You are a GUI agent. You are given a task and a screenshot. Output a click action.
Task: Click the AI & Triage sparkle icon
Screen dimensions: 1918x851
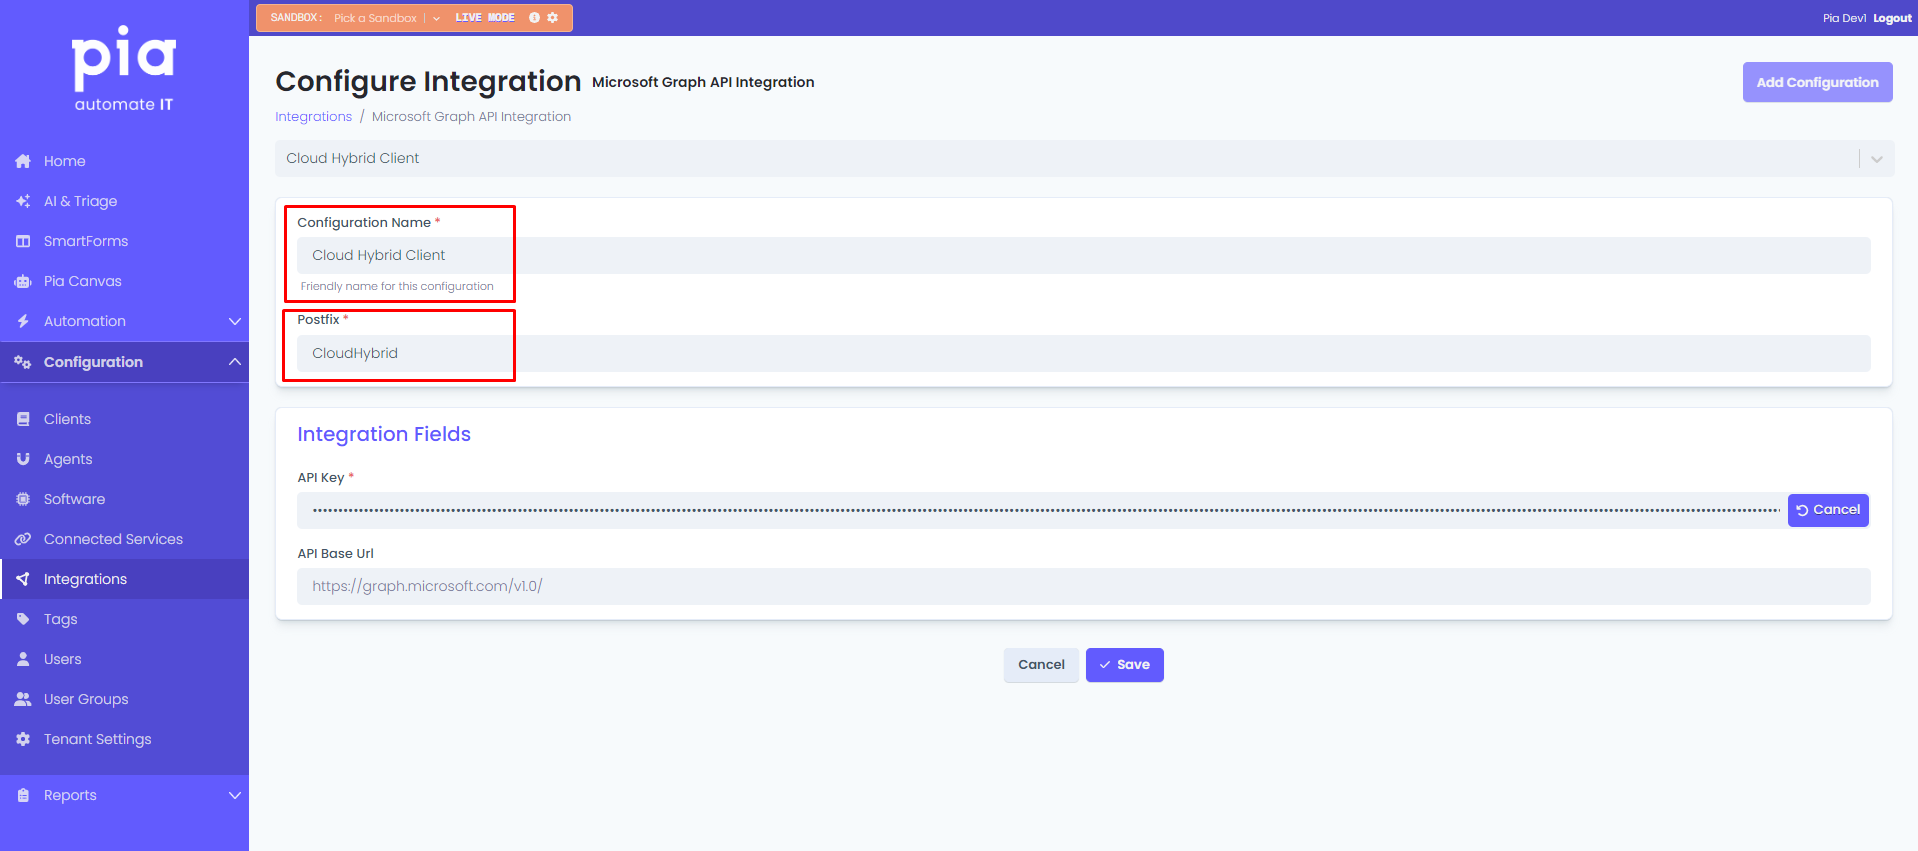click(23, 201)
